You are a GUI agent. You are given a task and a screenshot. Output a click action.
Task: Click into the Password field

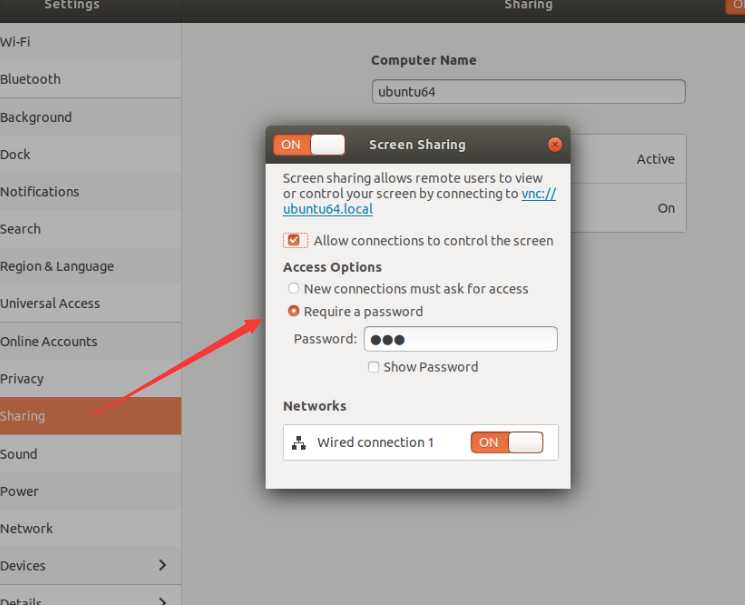pos(460,339)
